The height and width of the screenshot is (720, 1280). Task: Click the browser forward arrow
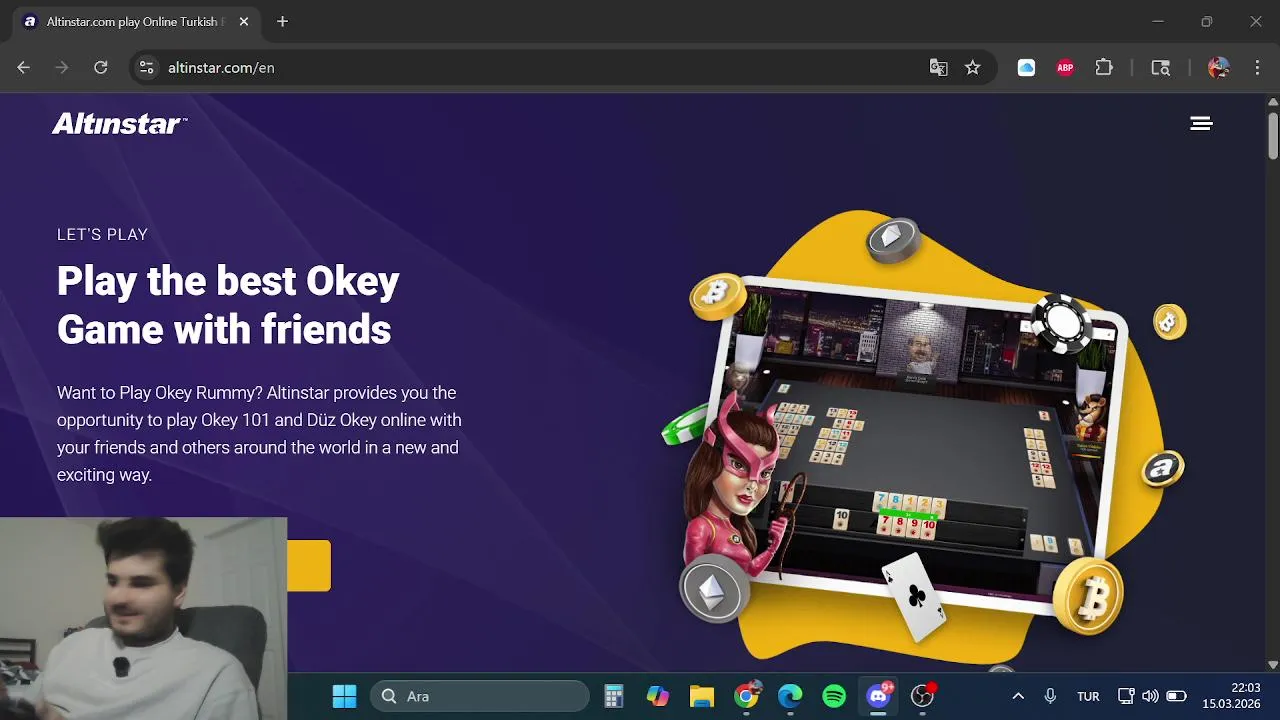[62, 67]
